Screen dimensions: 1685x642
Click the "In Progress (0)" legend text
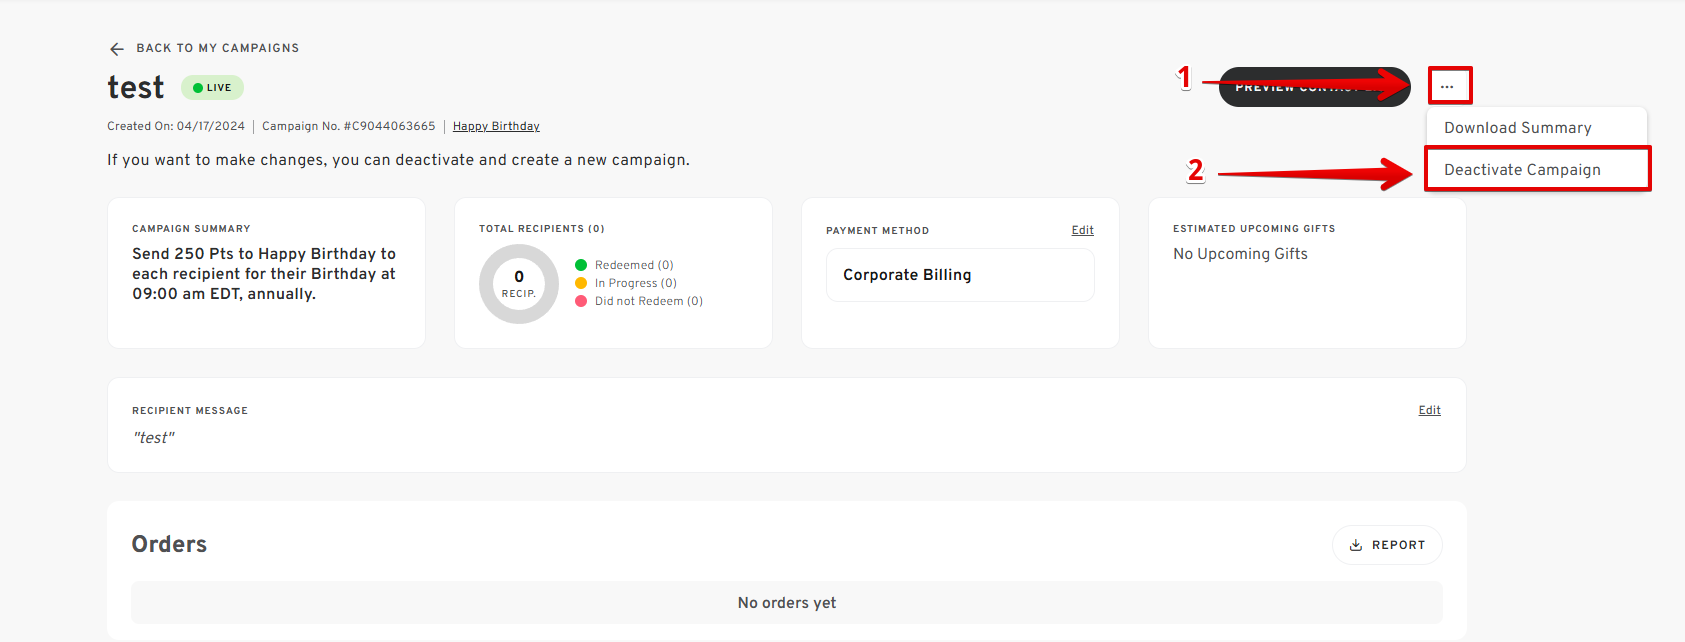point(636,283)
